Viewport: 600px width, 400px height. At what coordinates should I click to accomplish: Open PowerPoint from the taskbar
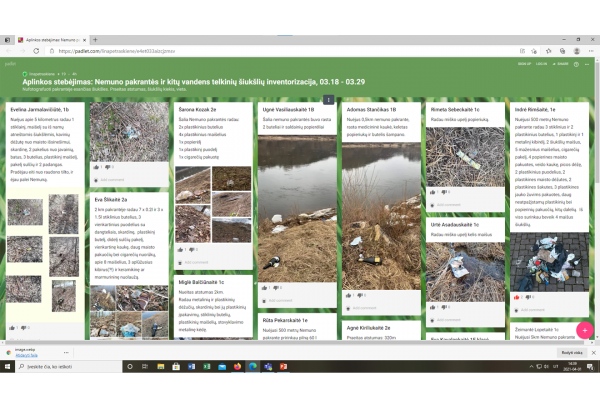(x=283, y=367)
